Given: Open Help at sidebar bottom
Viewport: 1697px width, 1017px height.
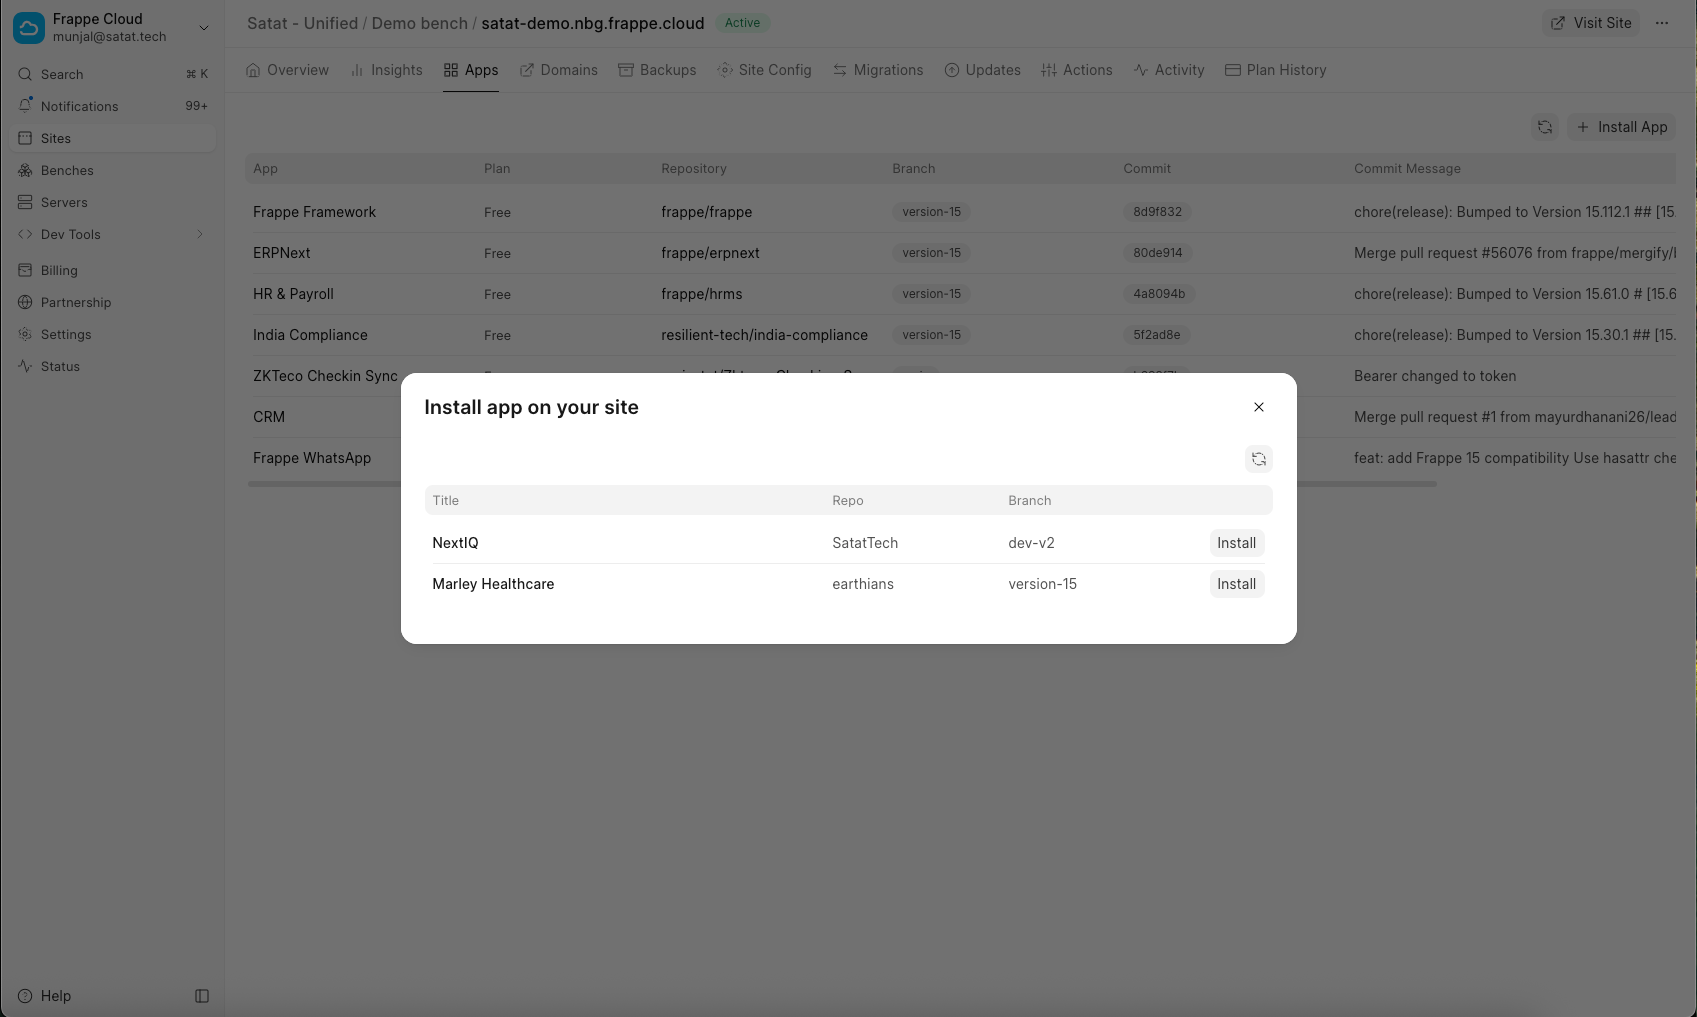Looking at the screenshot, I should (45, 996).
